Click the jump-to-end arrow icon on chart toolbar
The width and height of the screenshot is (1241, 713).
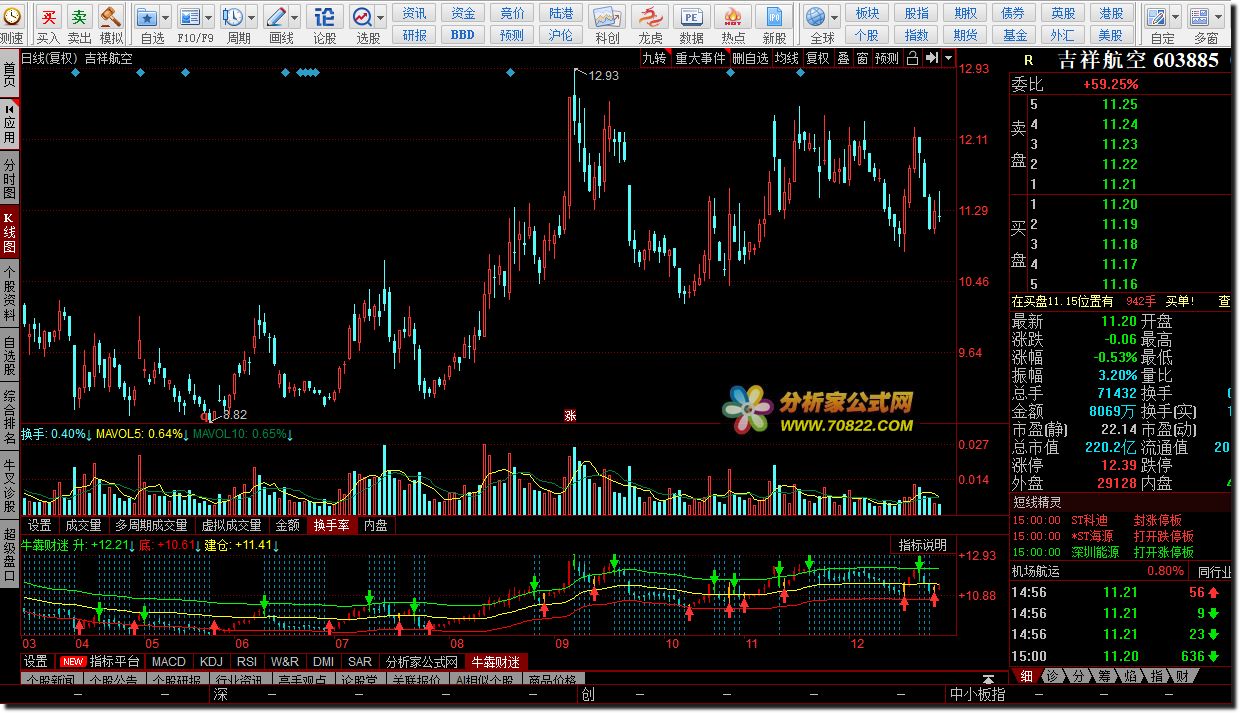tap(931, 58)
